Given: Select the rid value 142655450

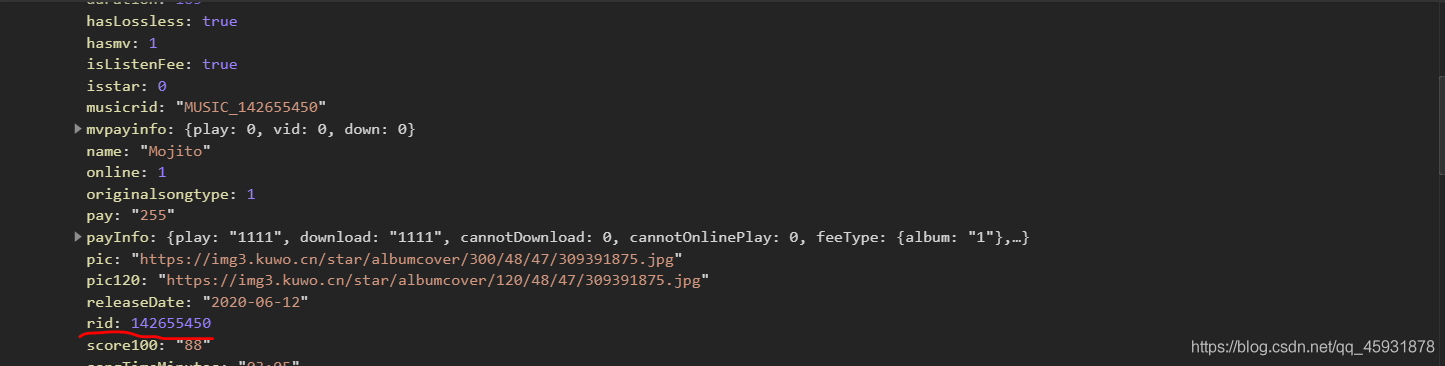Looking at the screenshot, I should (171, 324).
